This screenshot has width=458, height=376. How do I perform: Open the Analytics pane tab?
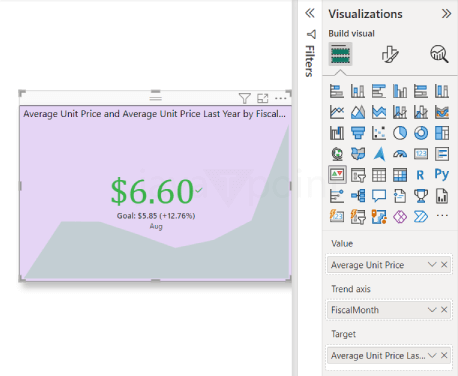tap(439, 54)
